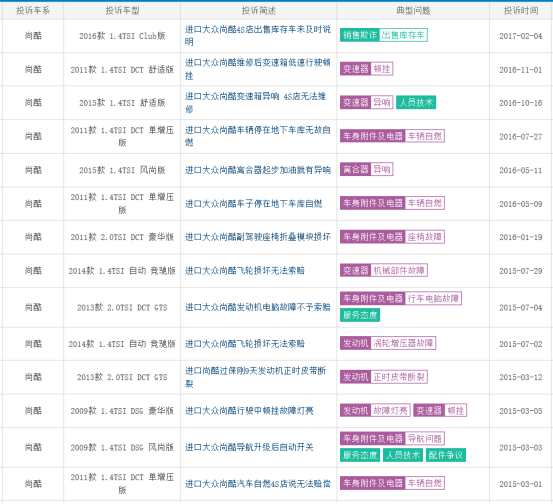Image resolution: width=553 pixels, height=504 pixels.
Task: Click the 车辆自燃 tag in the 2016-05-09 row
Action: pos(425,203)
